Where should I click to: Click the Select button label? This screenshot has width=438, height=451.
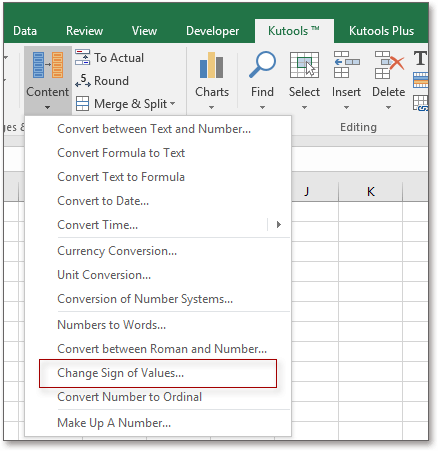pos(304,92)
